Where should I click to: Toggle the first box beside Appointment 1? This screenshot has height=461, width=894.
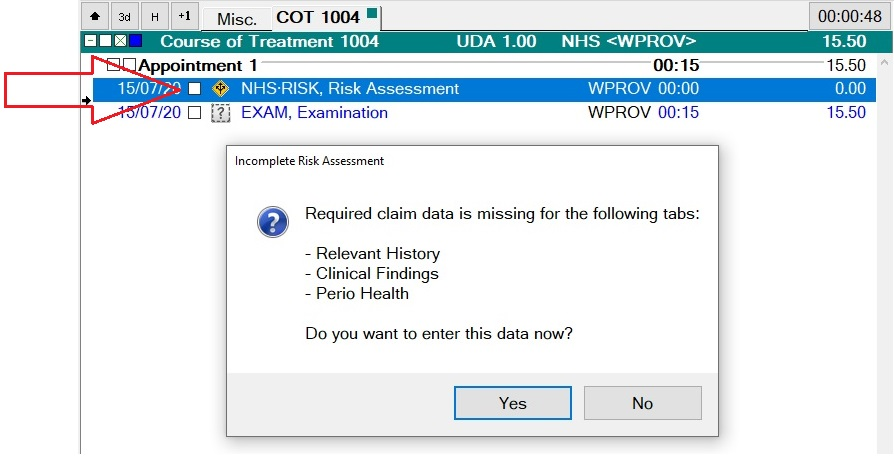[x=114, y=65]
